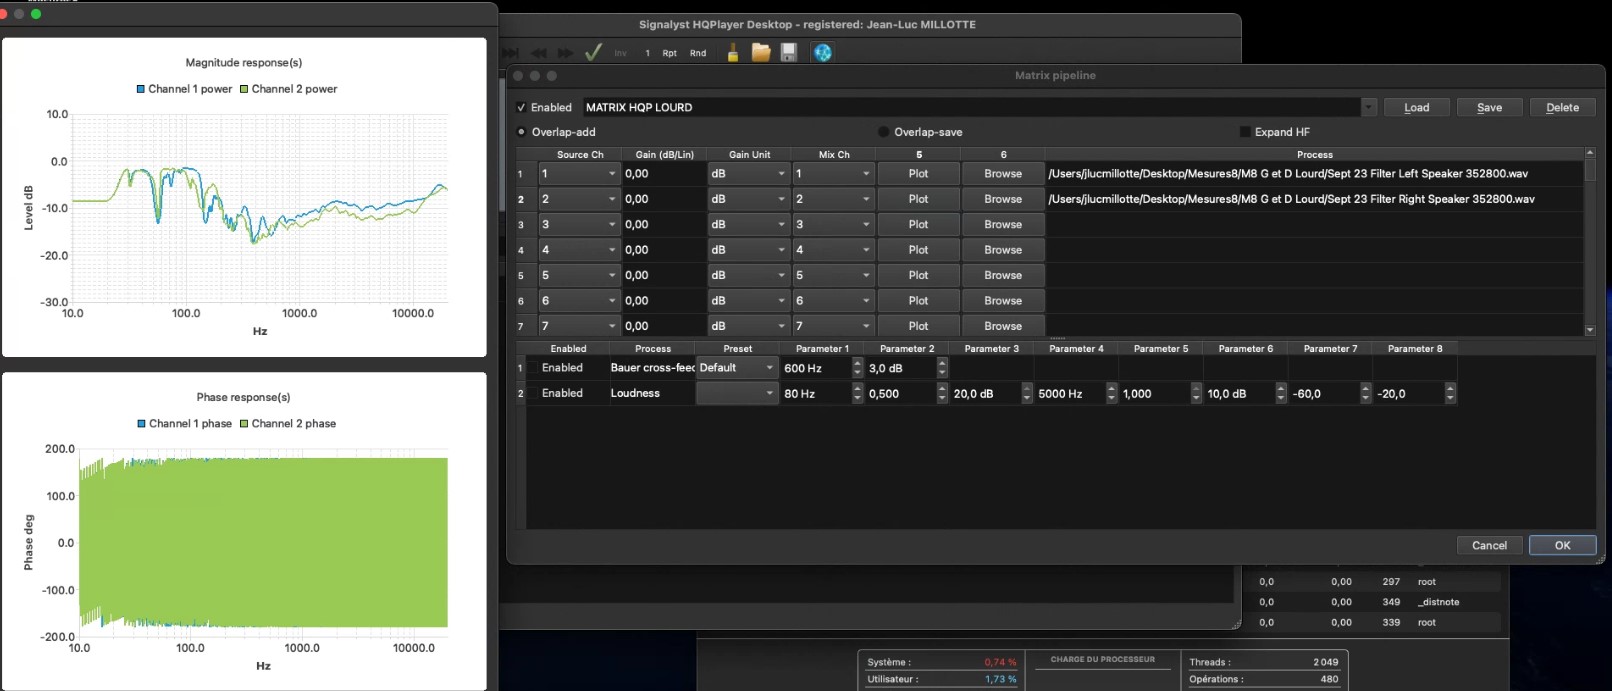
Task: Click the Load button
Action: 1417,107
